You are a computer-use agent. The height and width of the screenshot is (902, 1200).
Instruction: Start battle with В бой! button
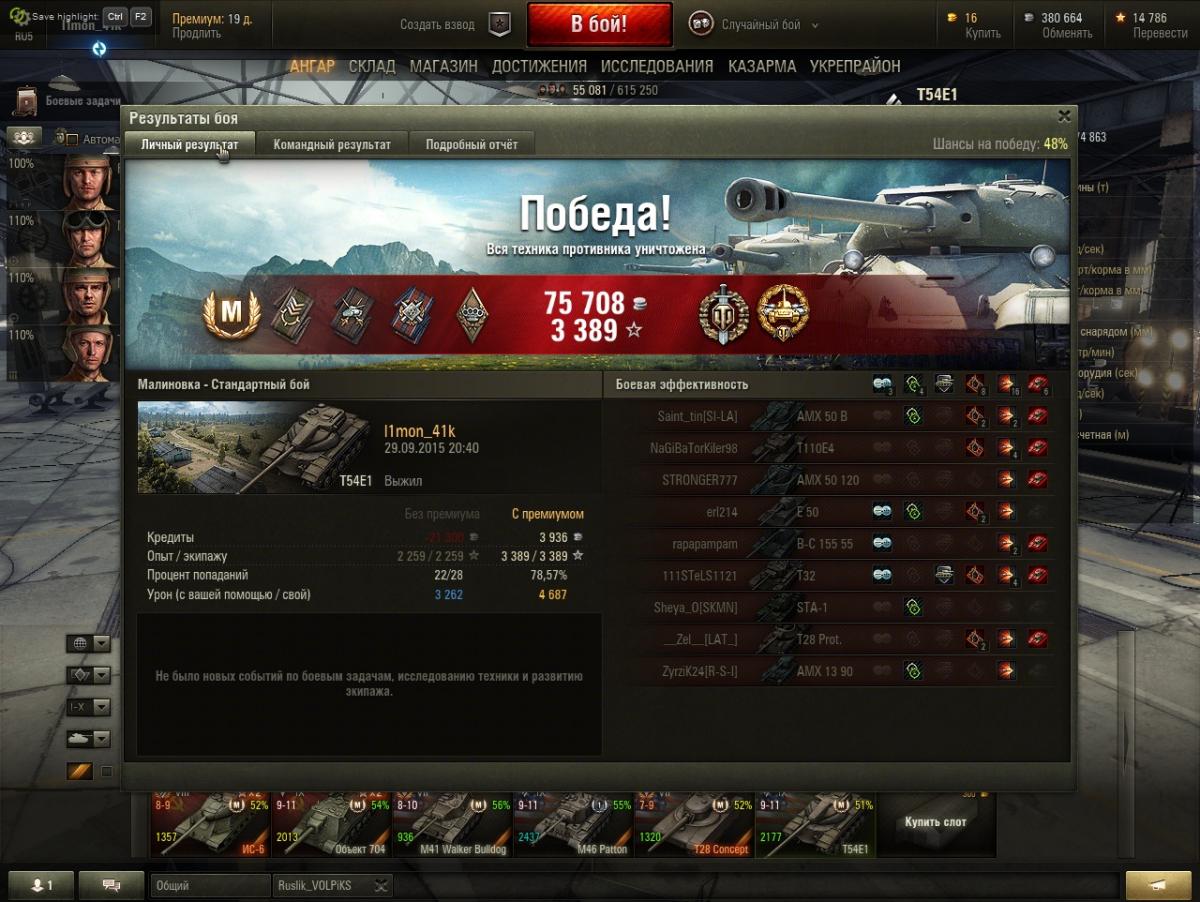click(x=599, y=25)
